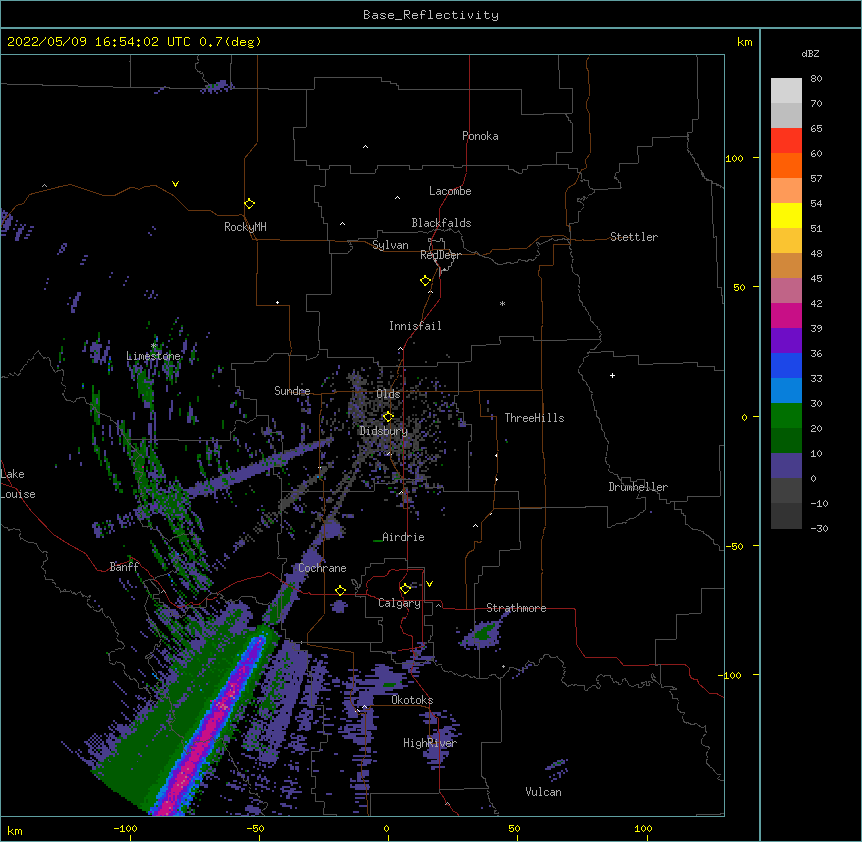Click the RockyMH label
Screen dimensions: 862x842
[x=245, y=227]
